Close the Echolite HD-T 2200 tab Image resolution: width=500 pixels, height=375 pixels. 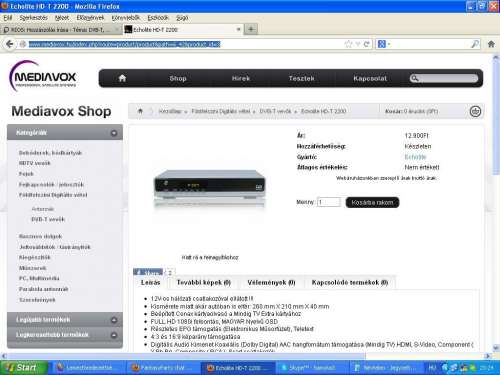(x=238, y=29)
